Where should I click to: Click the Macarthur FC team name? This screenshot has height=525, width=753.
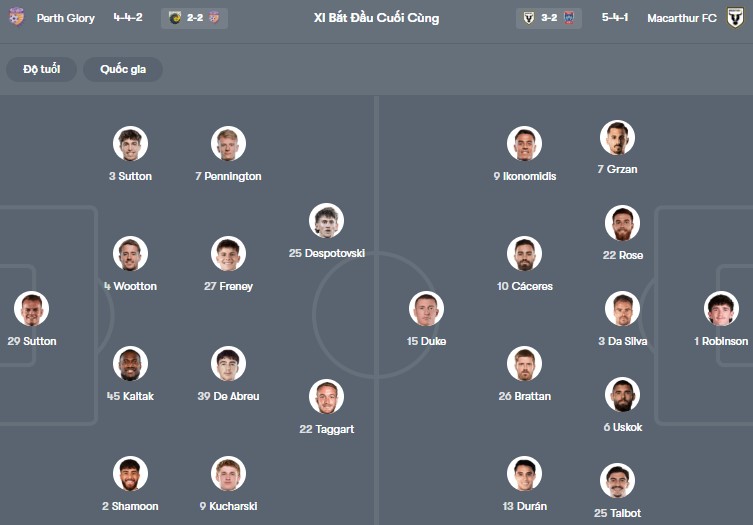click(681, 18)
